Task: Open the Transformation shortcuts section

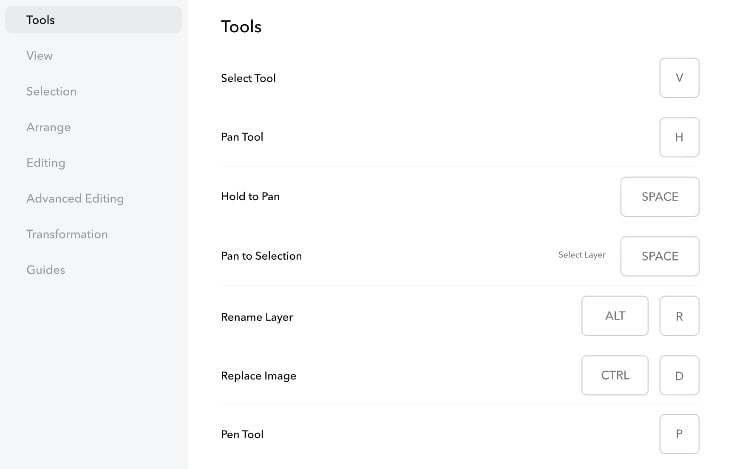Action: [67, 234]
